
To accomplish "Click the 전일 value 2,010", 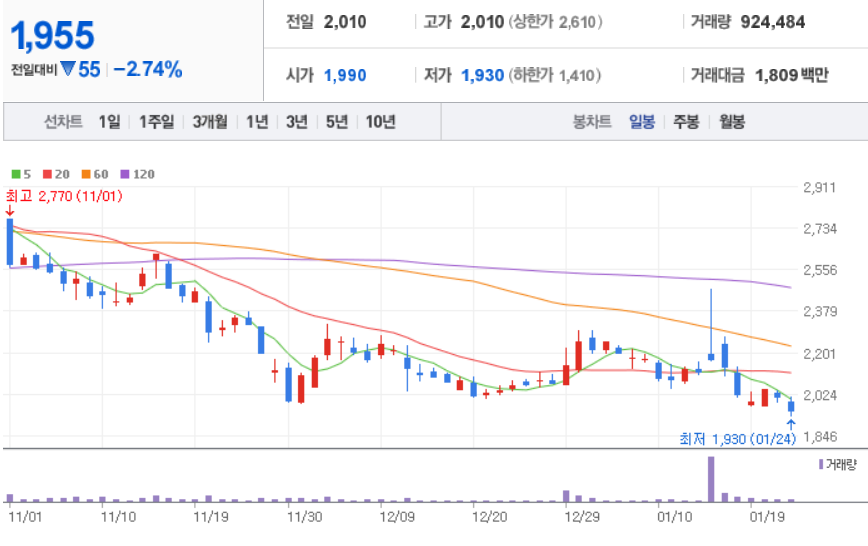I will point(345,22).
